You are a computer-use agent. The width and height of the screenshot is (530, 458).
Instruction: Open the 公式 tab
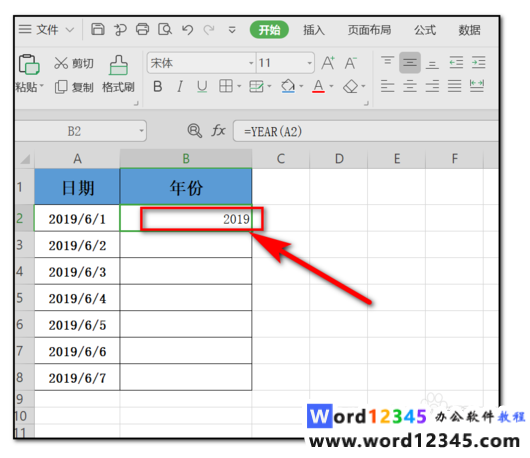click(425, 30)
